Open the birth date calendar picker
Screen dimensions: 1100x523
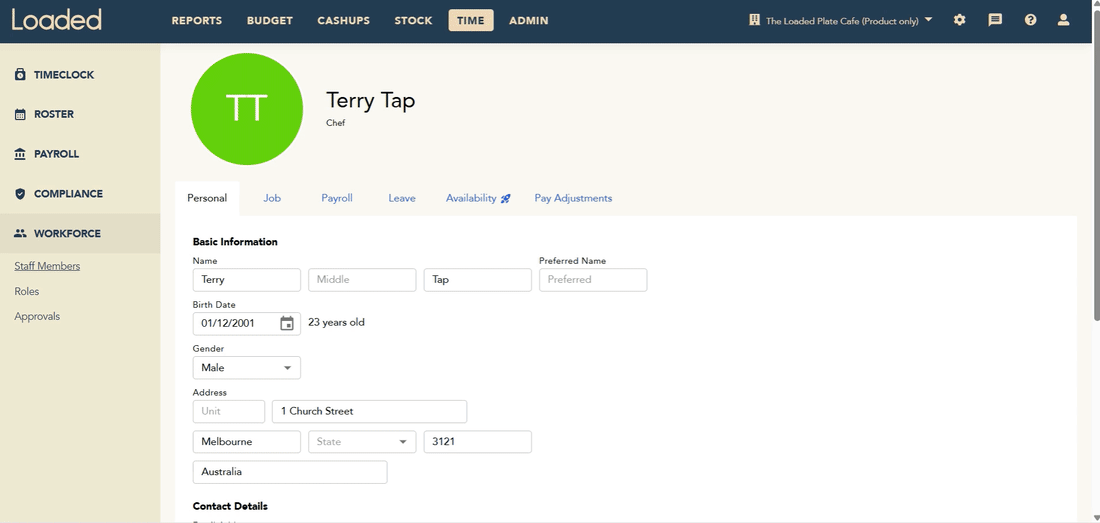[287, 323]
